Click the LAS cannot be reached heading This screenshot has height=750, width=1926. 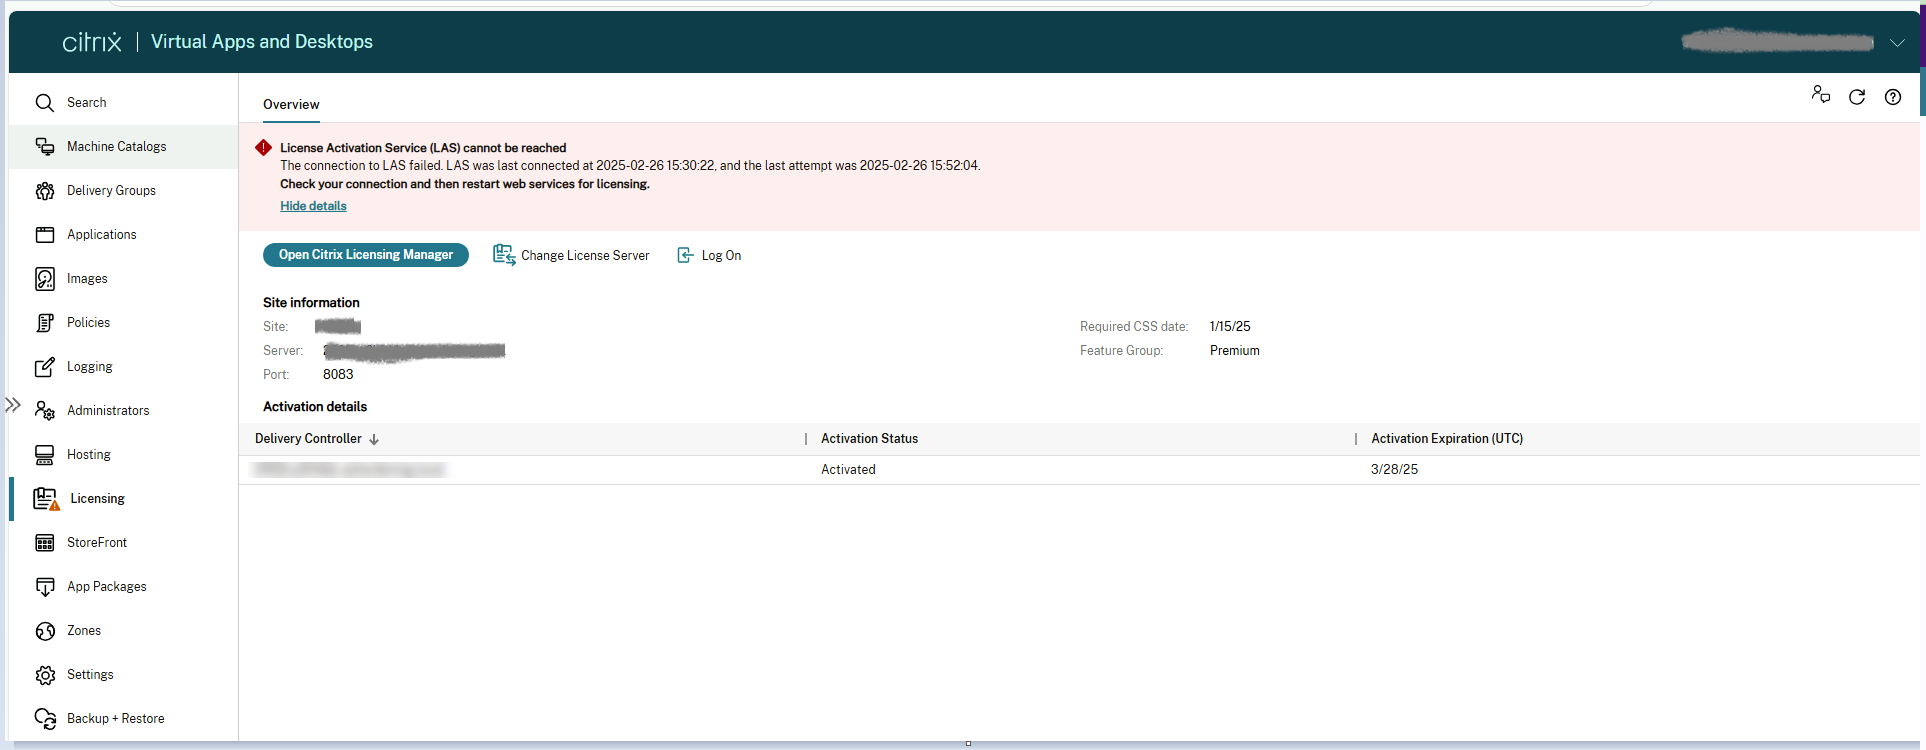coord(423,148)
